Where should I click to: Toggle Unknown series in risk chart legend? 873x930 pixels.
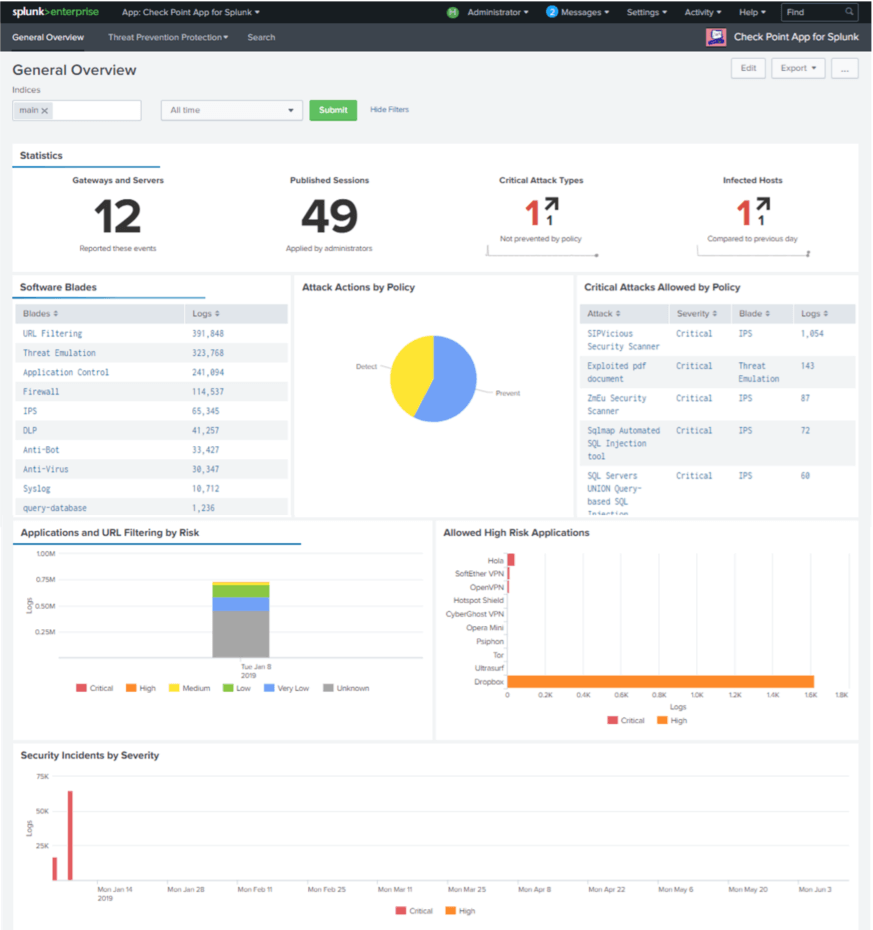coord(346,688)
